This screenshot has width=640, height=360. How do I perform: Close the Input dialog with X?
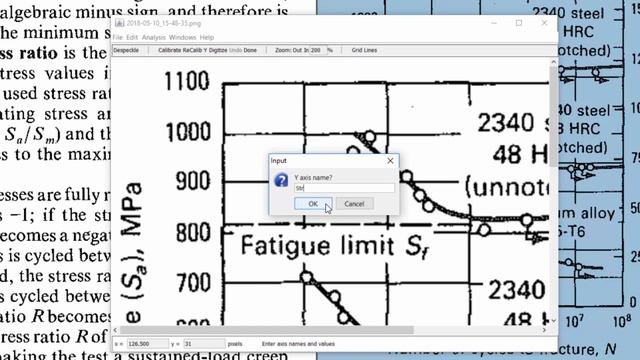390,161
